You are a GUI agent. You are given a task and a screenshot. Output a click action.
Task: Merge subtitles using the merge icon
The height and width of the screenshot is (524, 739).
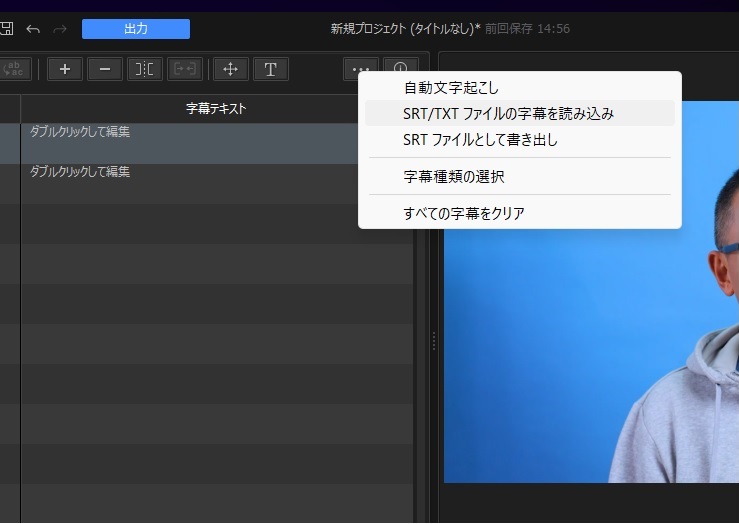[185, 69]
